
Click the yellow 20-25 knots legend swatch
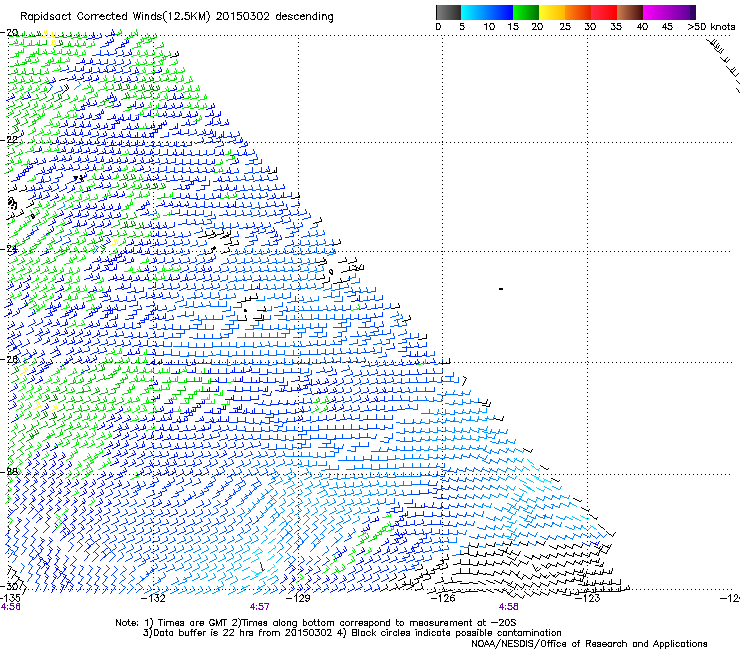pyautogui.click(x=552, y=12)
